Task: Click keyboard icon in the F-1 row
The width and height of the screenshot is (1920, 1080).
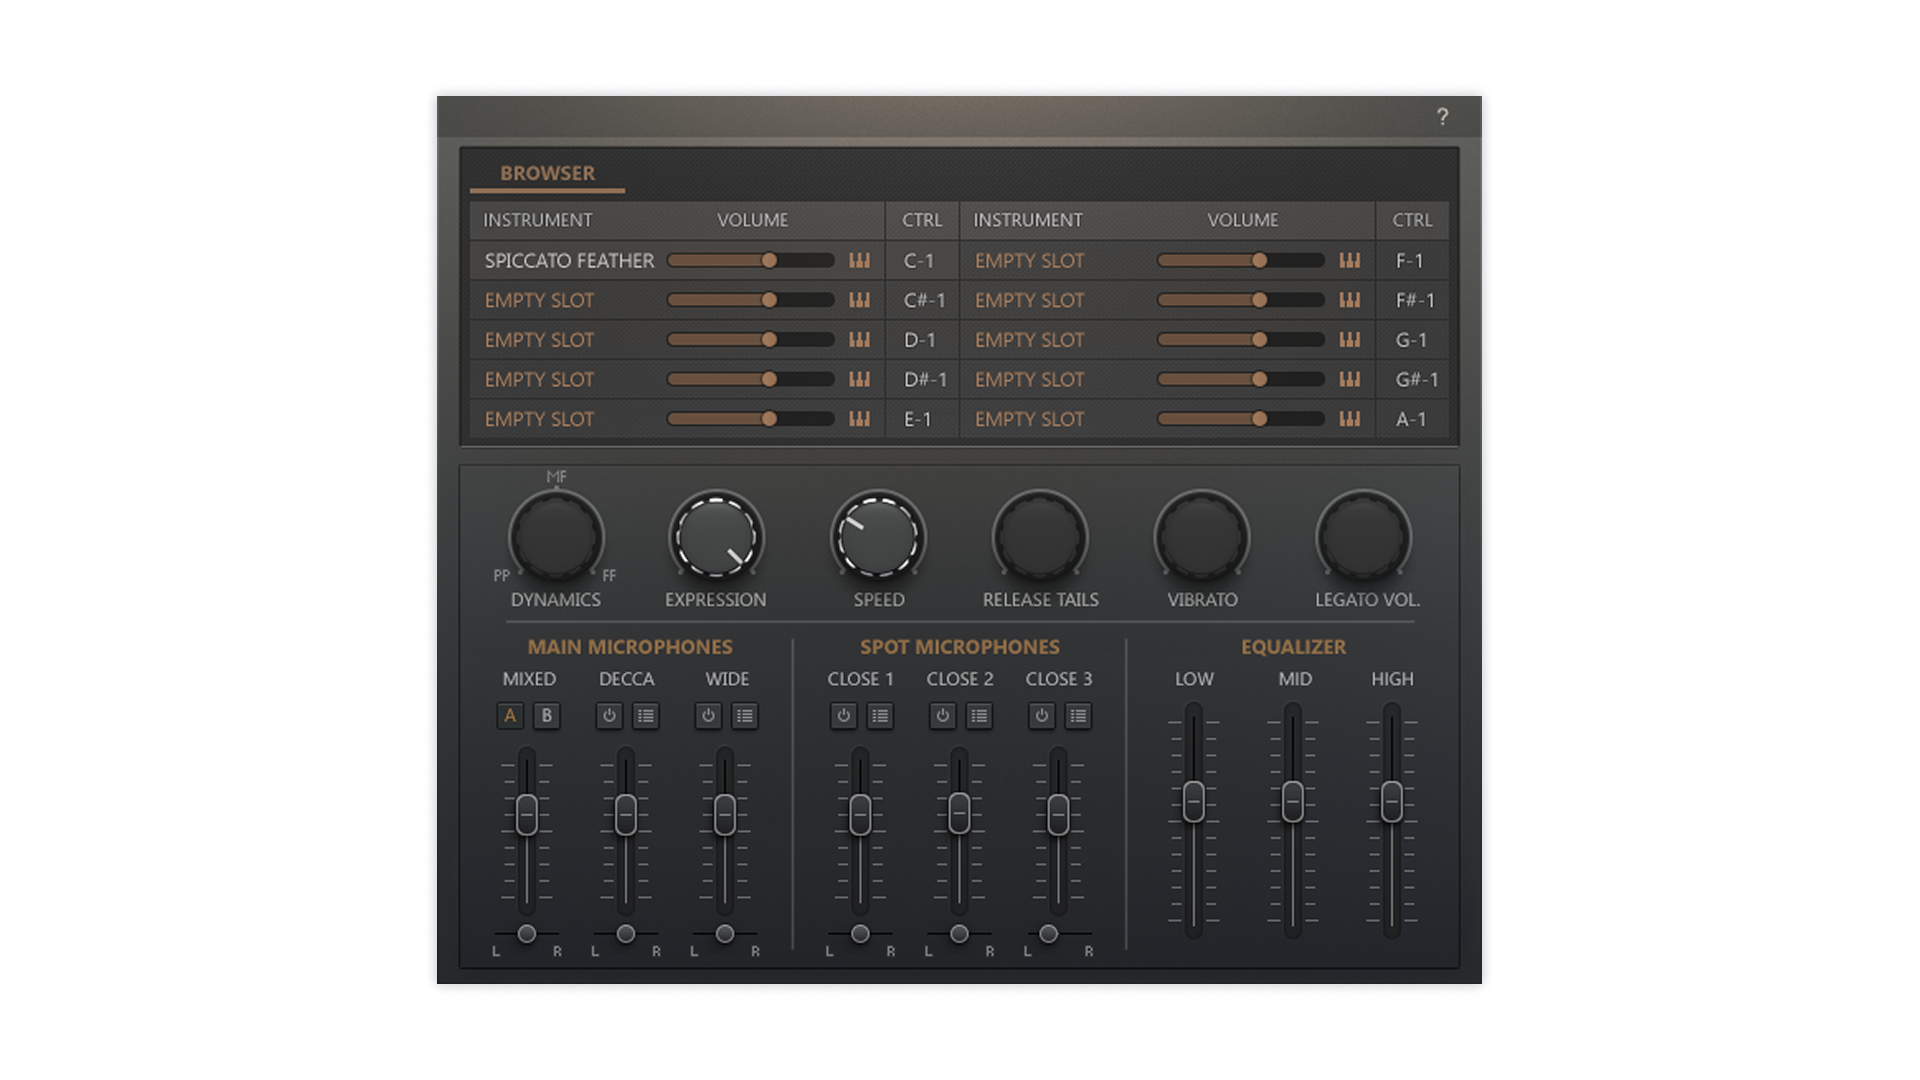Action: (1349, 261)
